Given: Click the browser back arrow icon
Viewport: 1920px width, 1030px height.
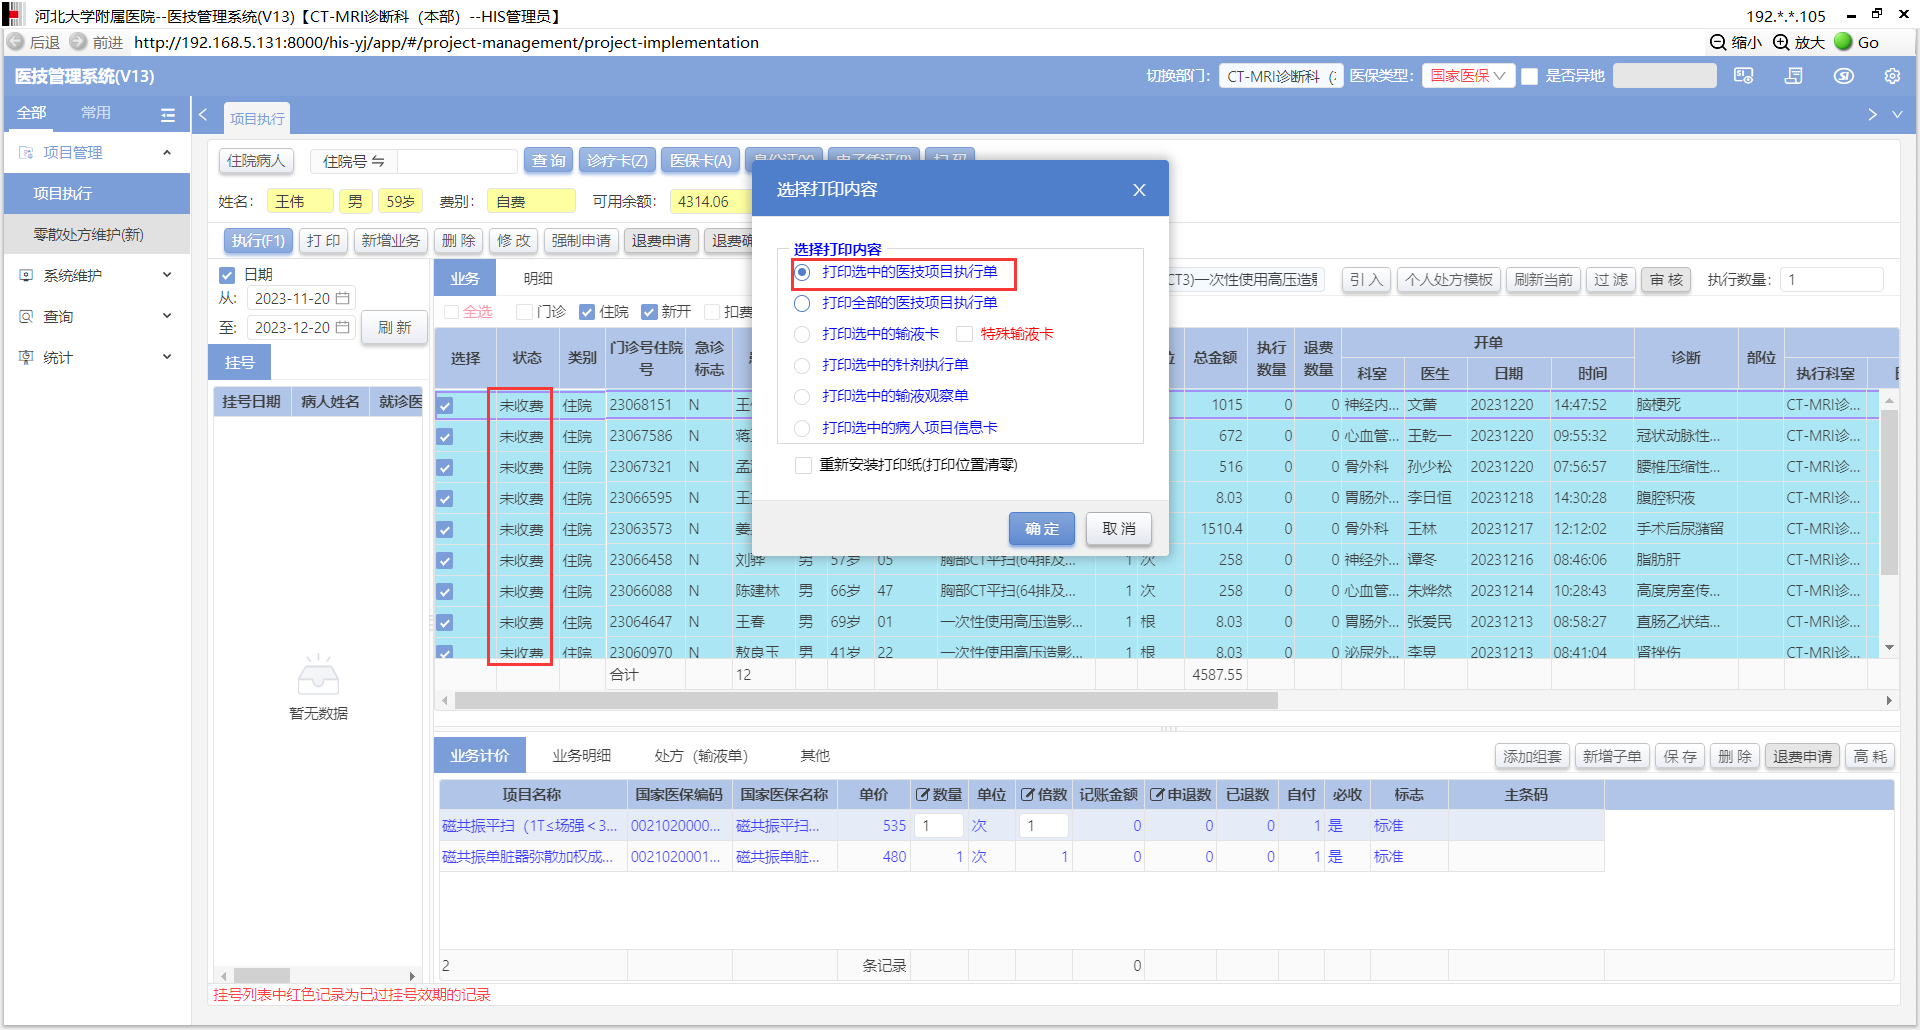Looking at the screenshot, I should 16,42.
